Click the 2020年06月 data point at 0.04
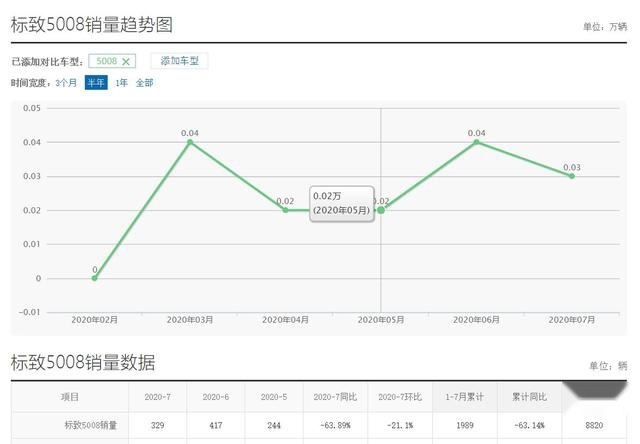Image resolution: width=640 pixels, height=444 pixels. coord(476,142)
